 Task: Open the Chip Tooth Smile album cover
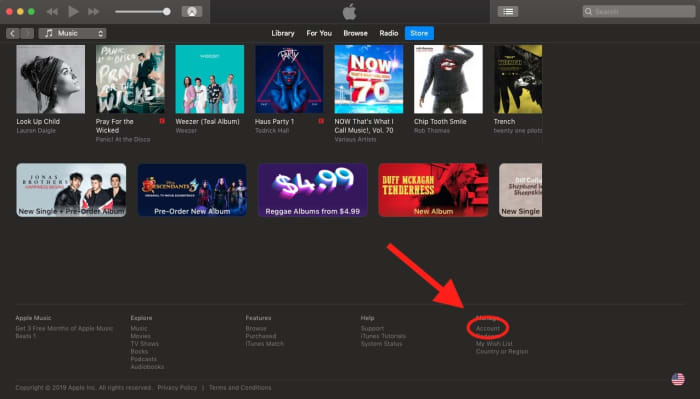(448, 79)
